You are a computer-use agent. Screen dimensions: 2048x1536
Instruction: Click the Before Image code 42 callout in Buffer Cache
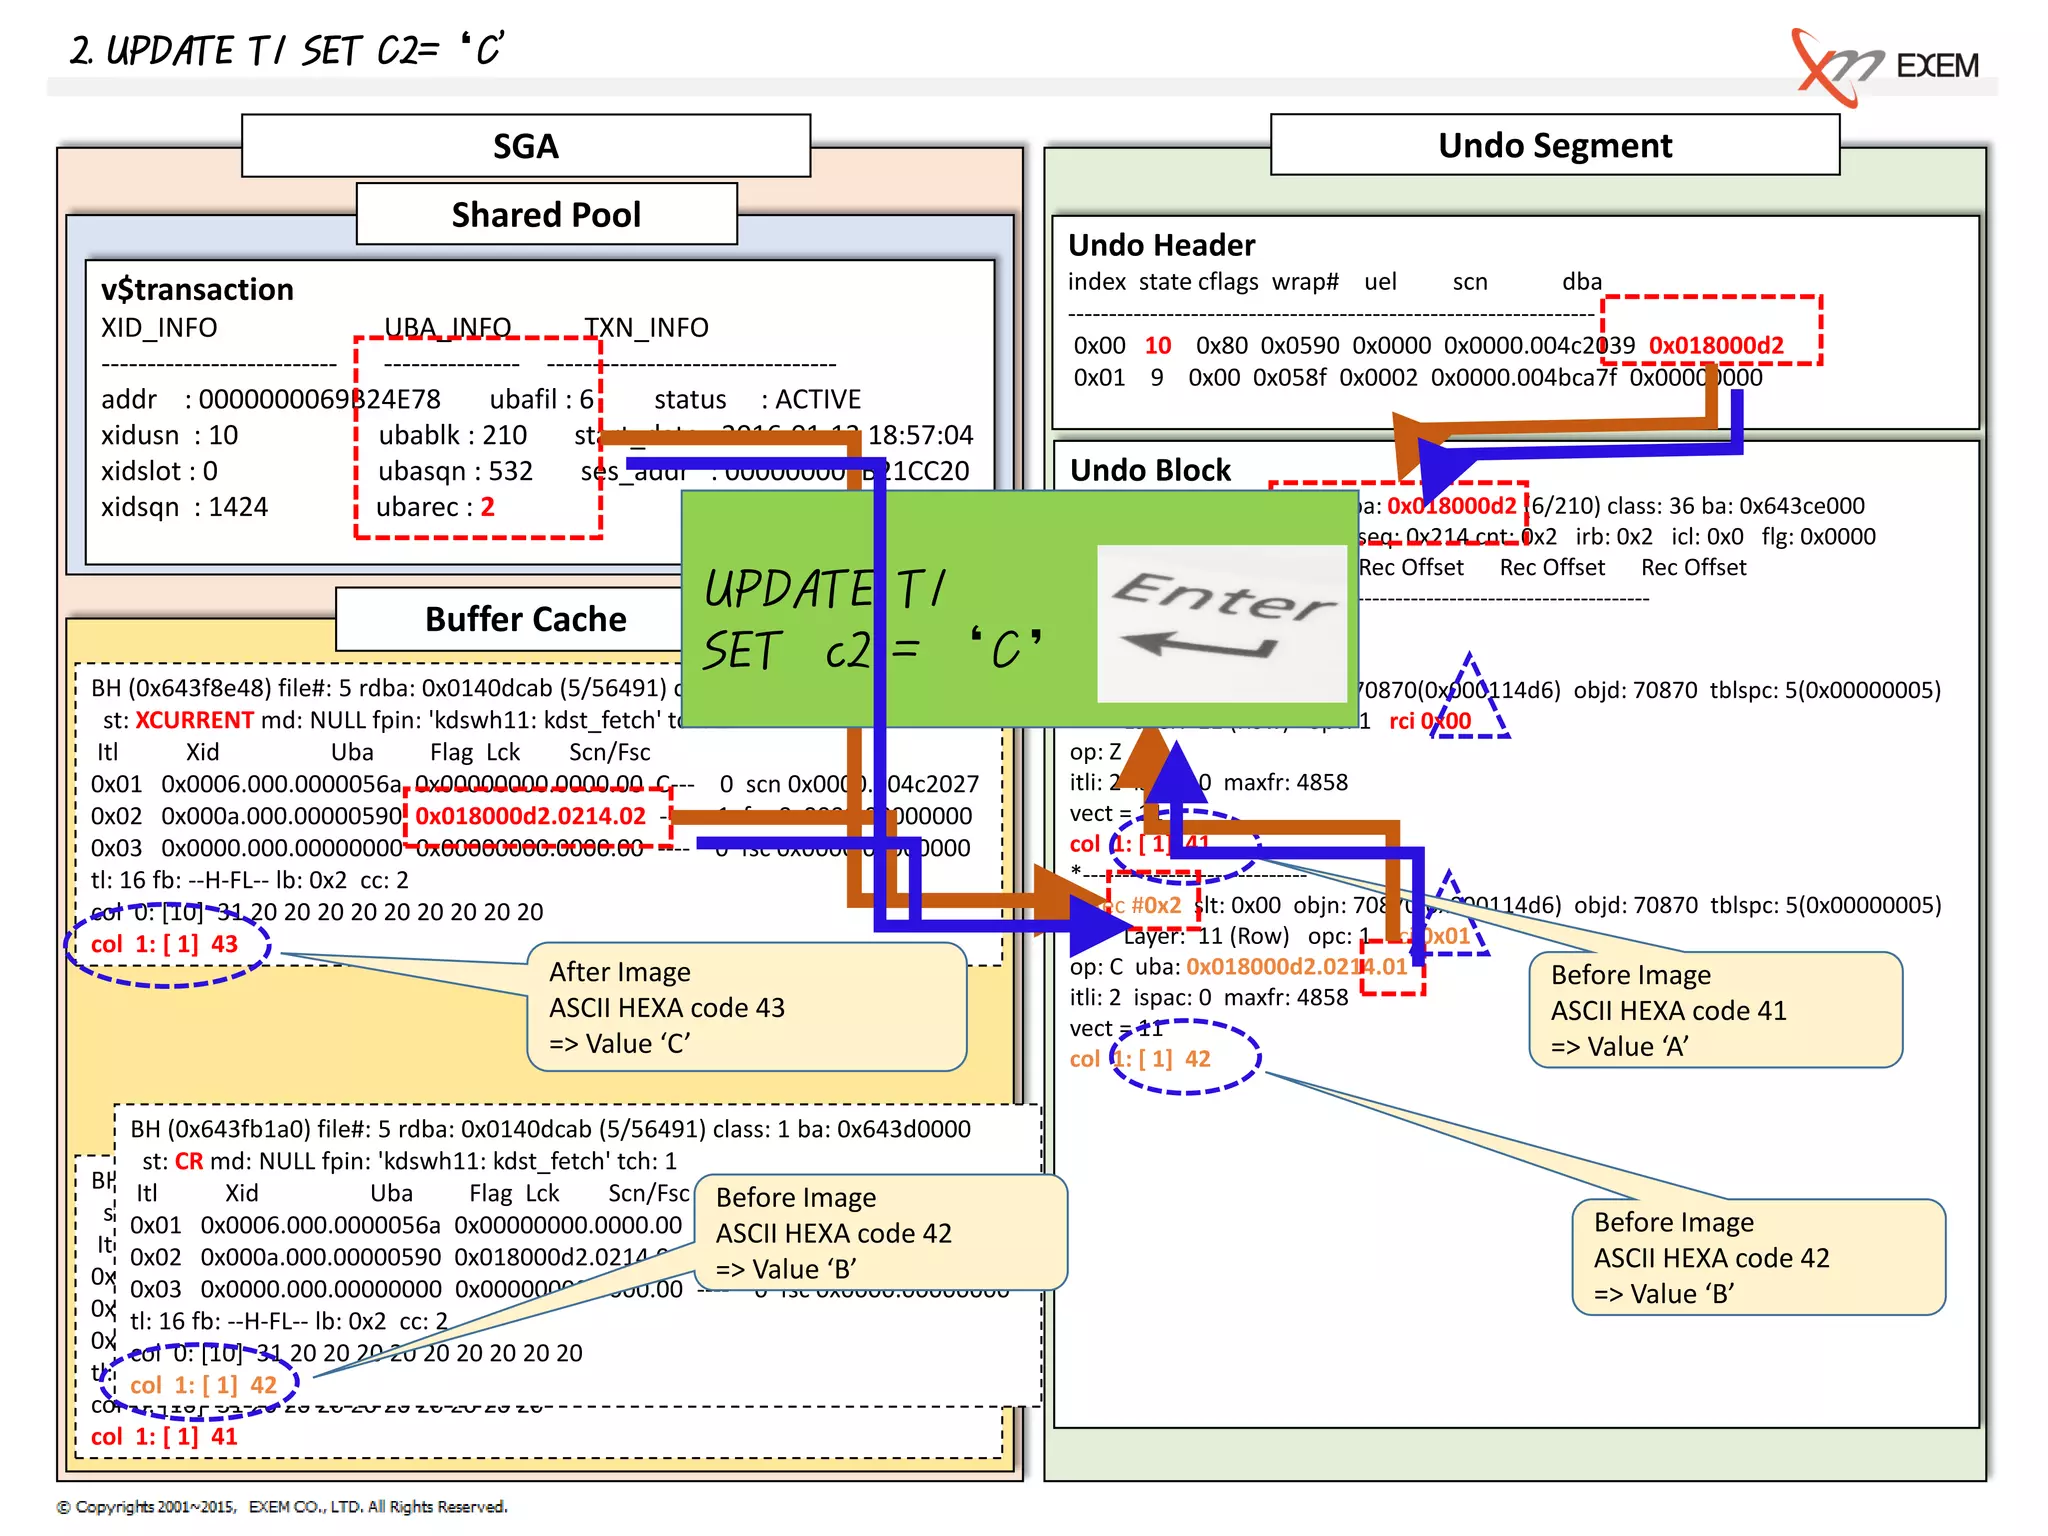(x=880, y=1232)
